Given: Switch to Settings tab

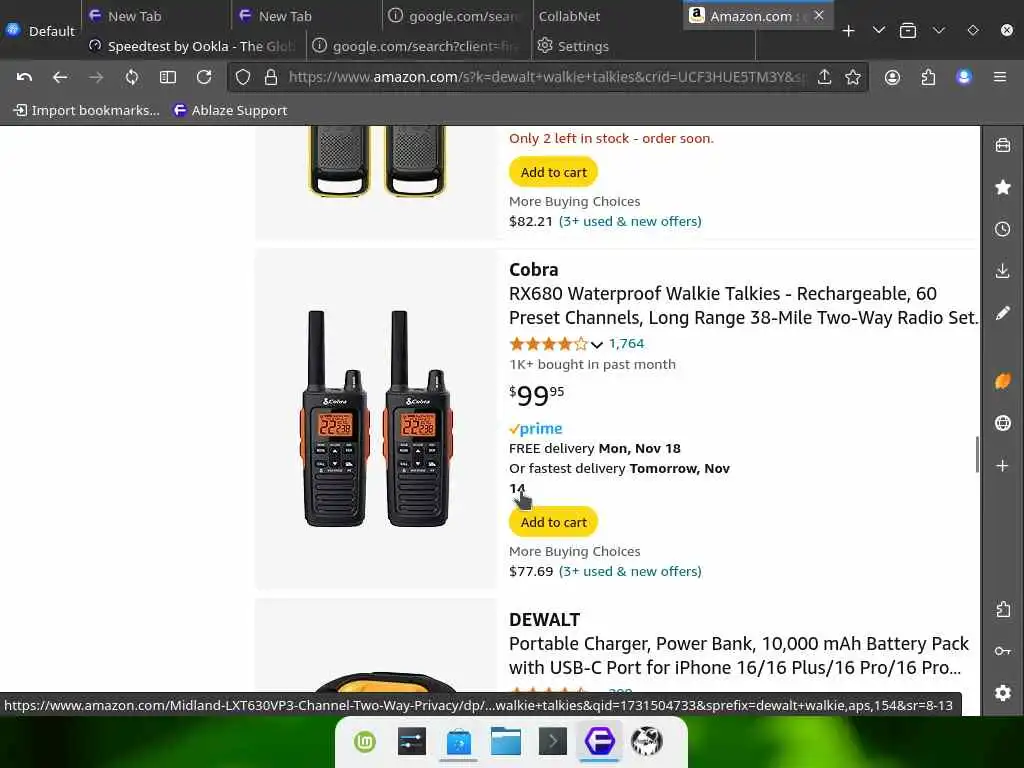Looking at the screenshot, I should coord(643,46).
